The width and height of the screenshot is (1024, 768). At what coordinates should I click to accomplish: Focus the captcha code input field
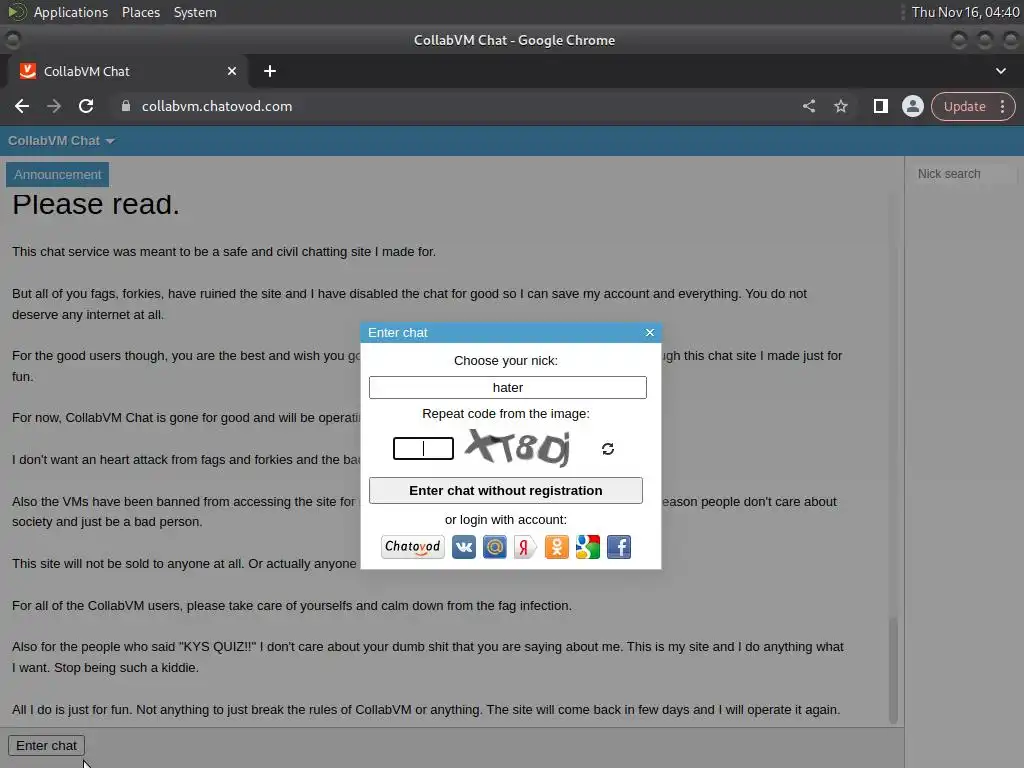(x=423, y=449)
